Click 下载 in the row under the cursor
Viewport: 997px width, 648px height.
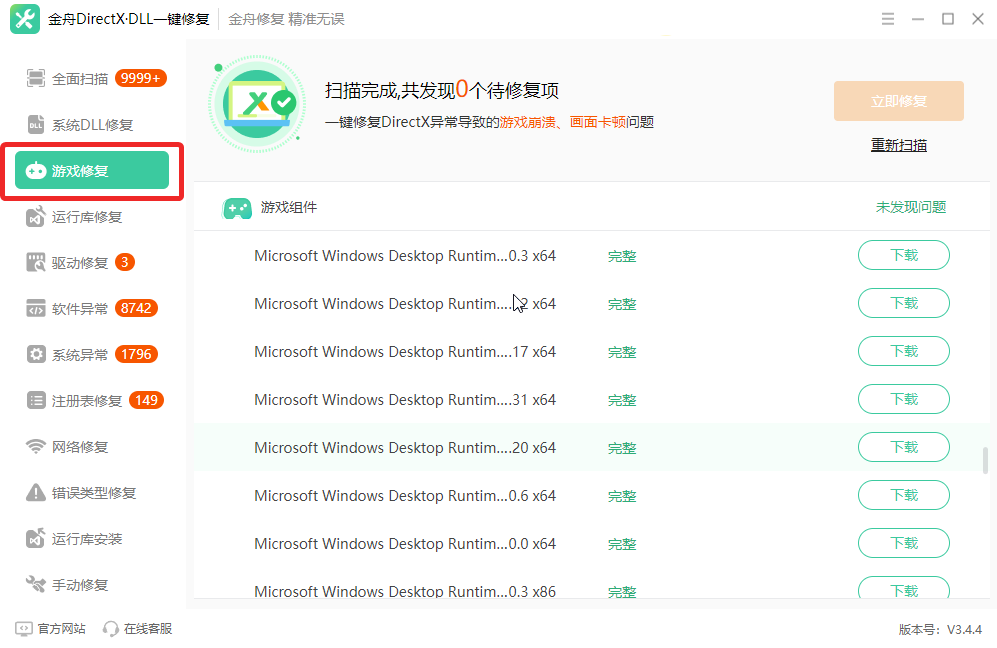point(904,303)
